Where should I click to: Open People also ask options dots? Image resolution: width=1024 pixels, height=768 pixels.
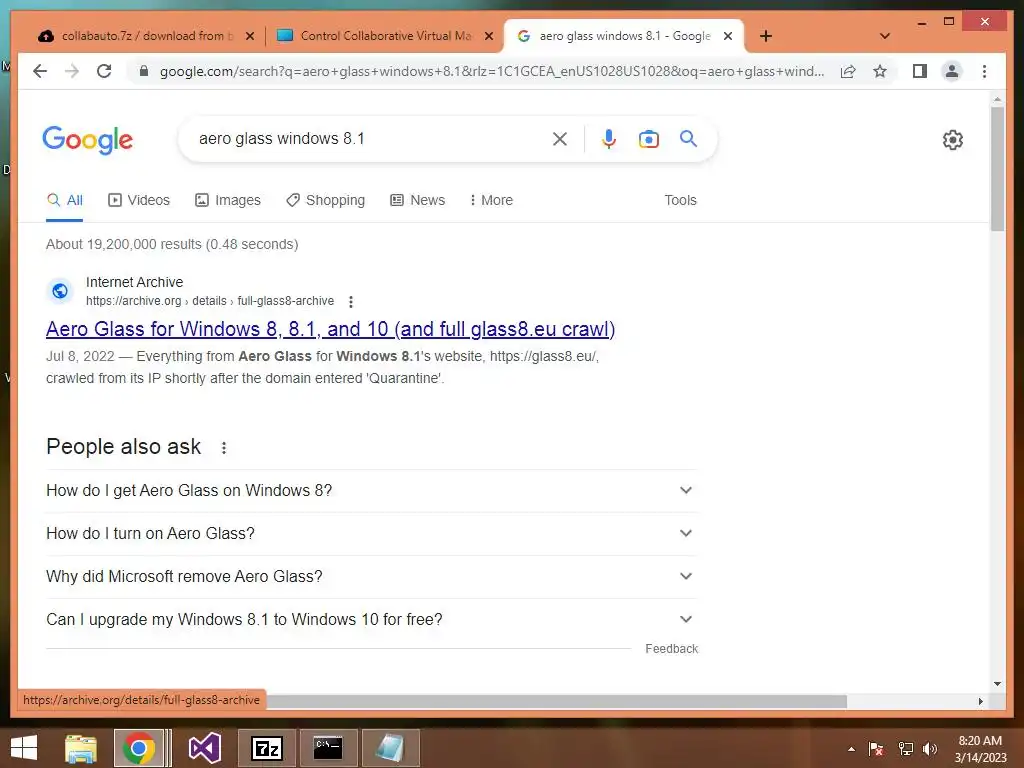223,447
